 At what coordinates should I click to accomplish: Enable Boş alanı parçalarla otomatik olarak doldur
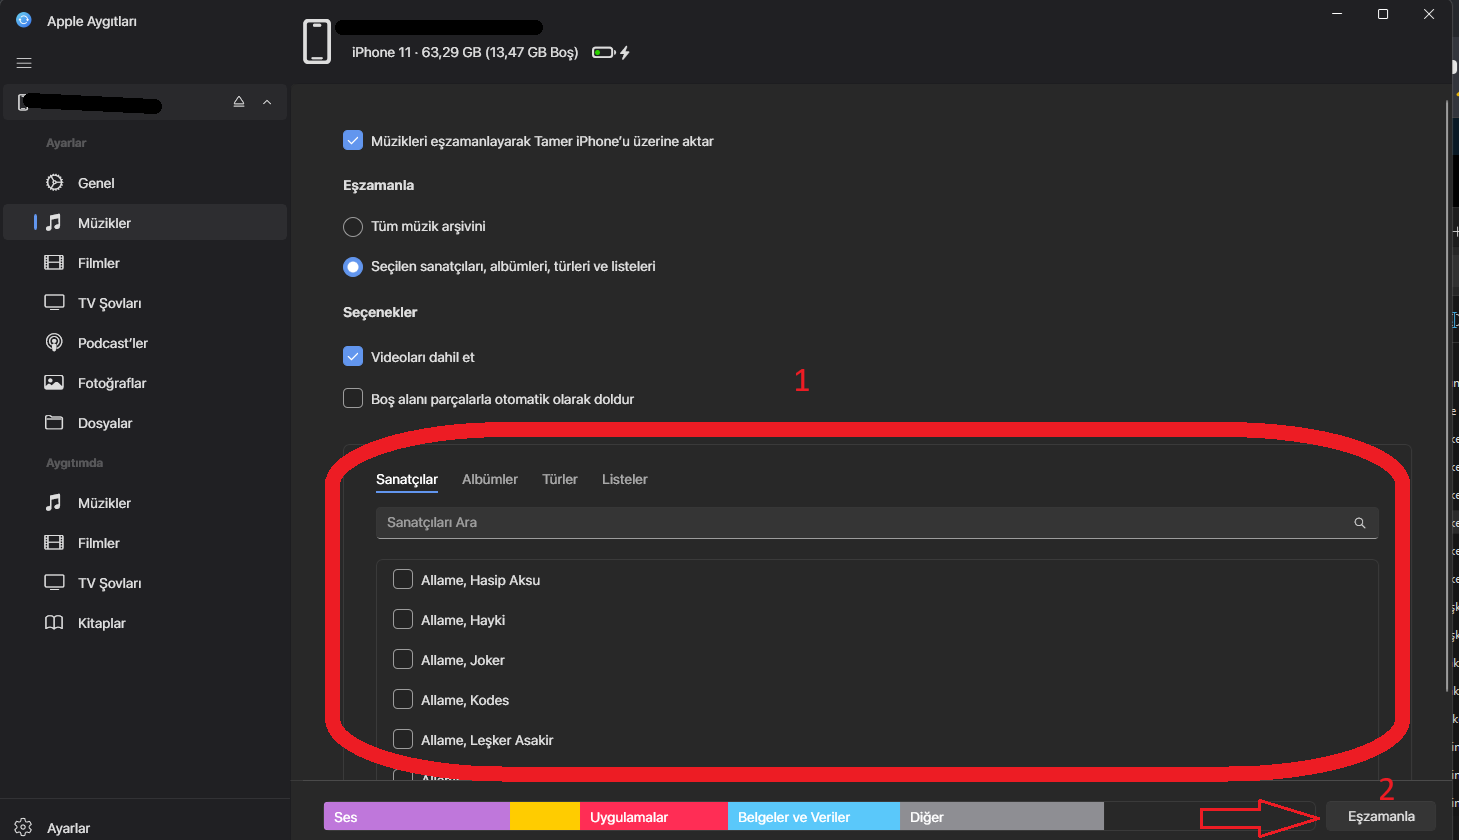point(353,399)
